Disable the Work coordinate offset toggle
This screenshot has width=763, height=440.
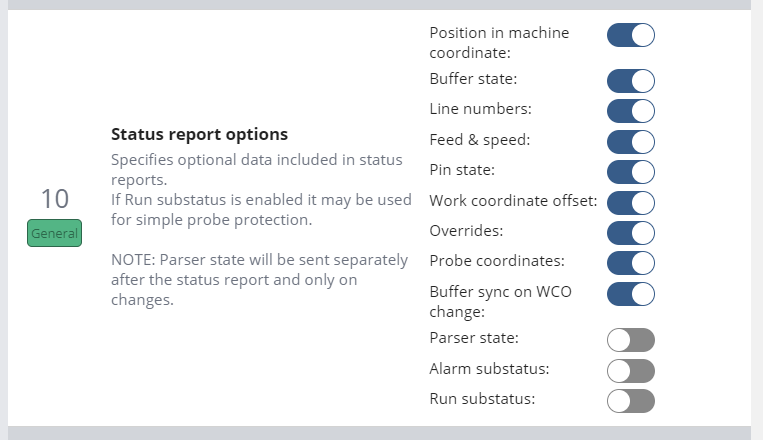coord(630,202)
